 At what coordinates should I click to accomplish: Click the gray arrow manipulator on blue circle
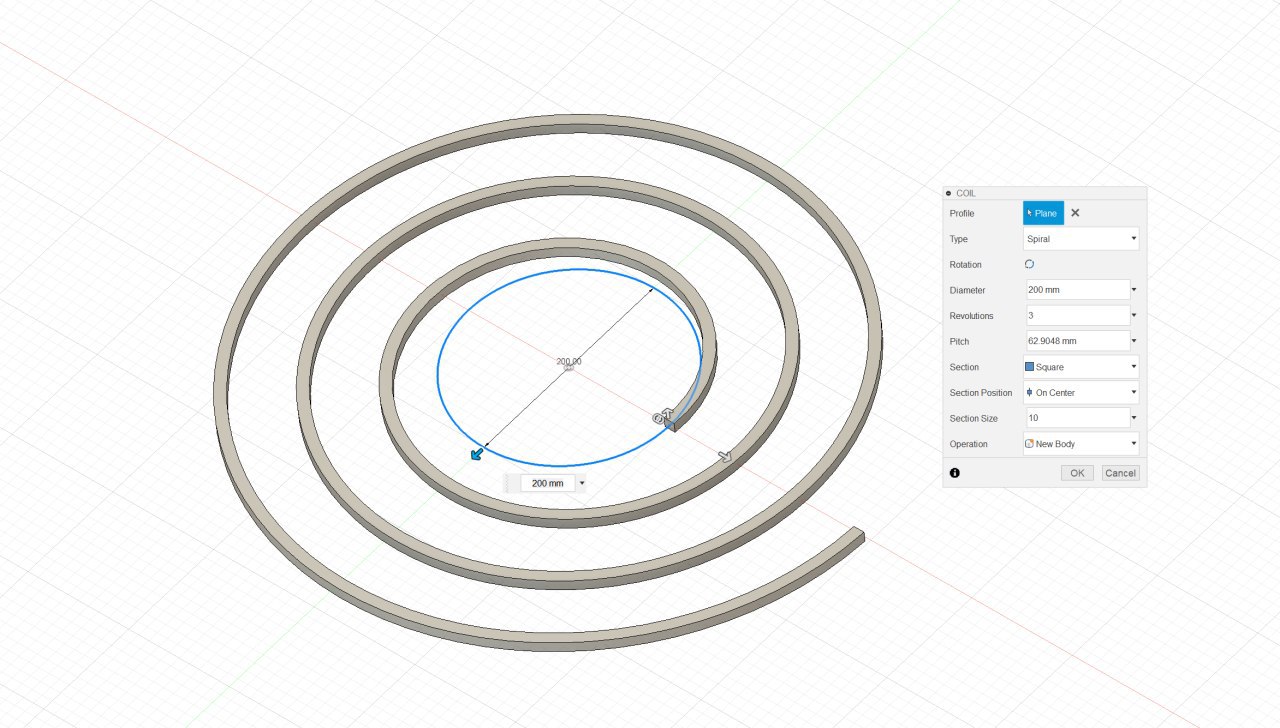[x=725, y=457]
